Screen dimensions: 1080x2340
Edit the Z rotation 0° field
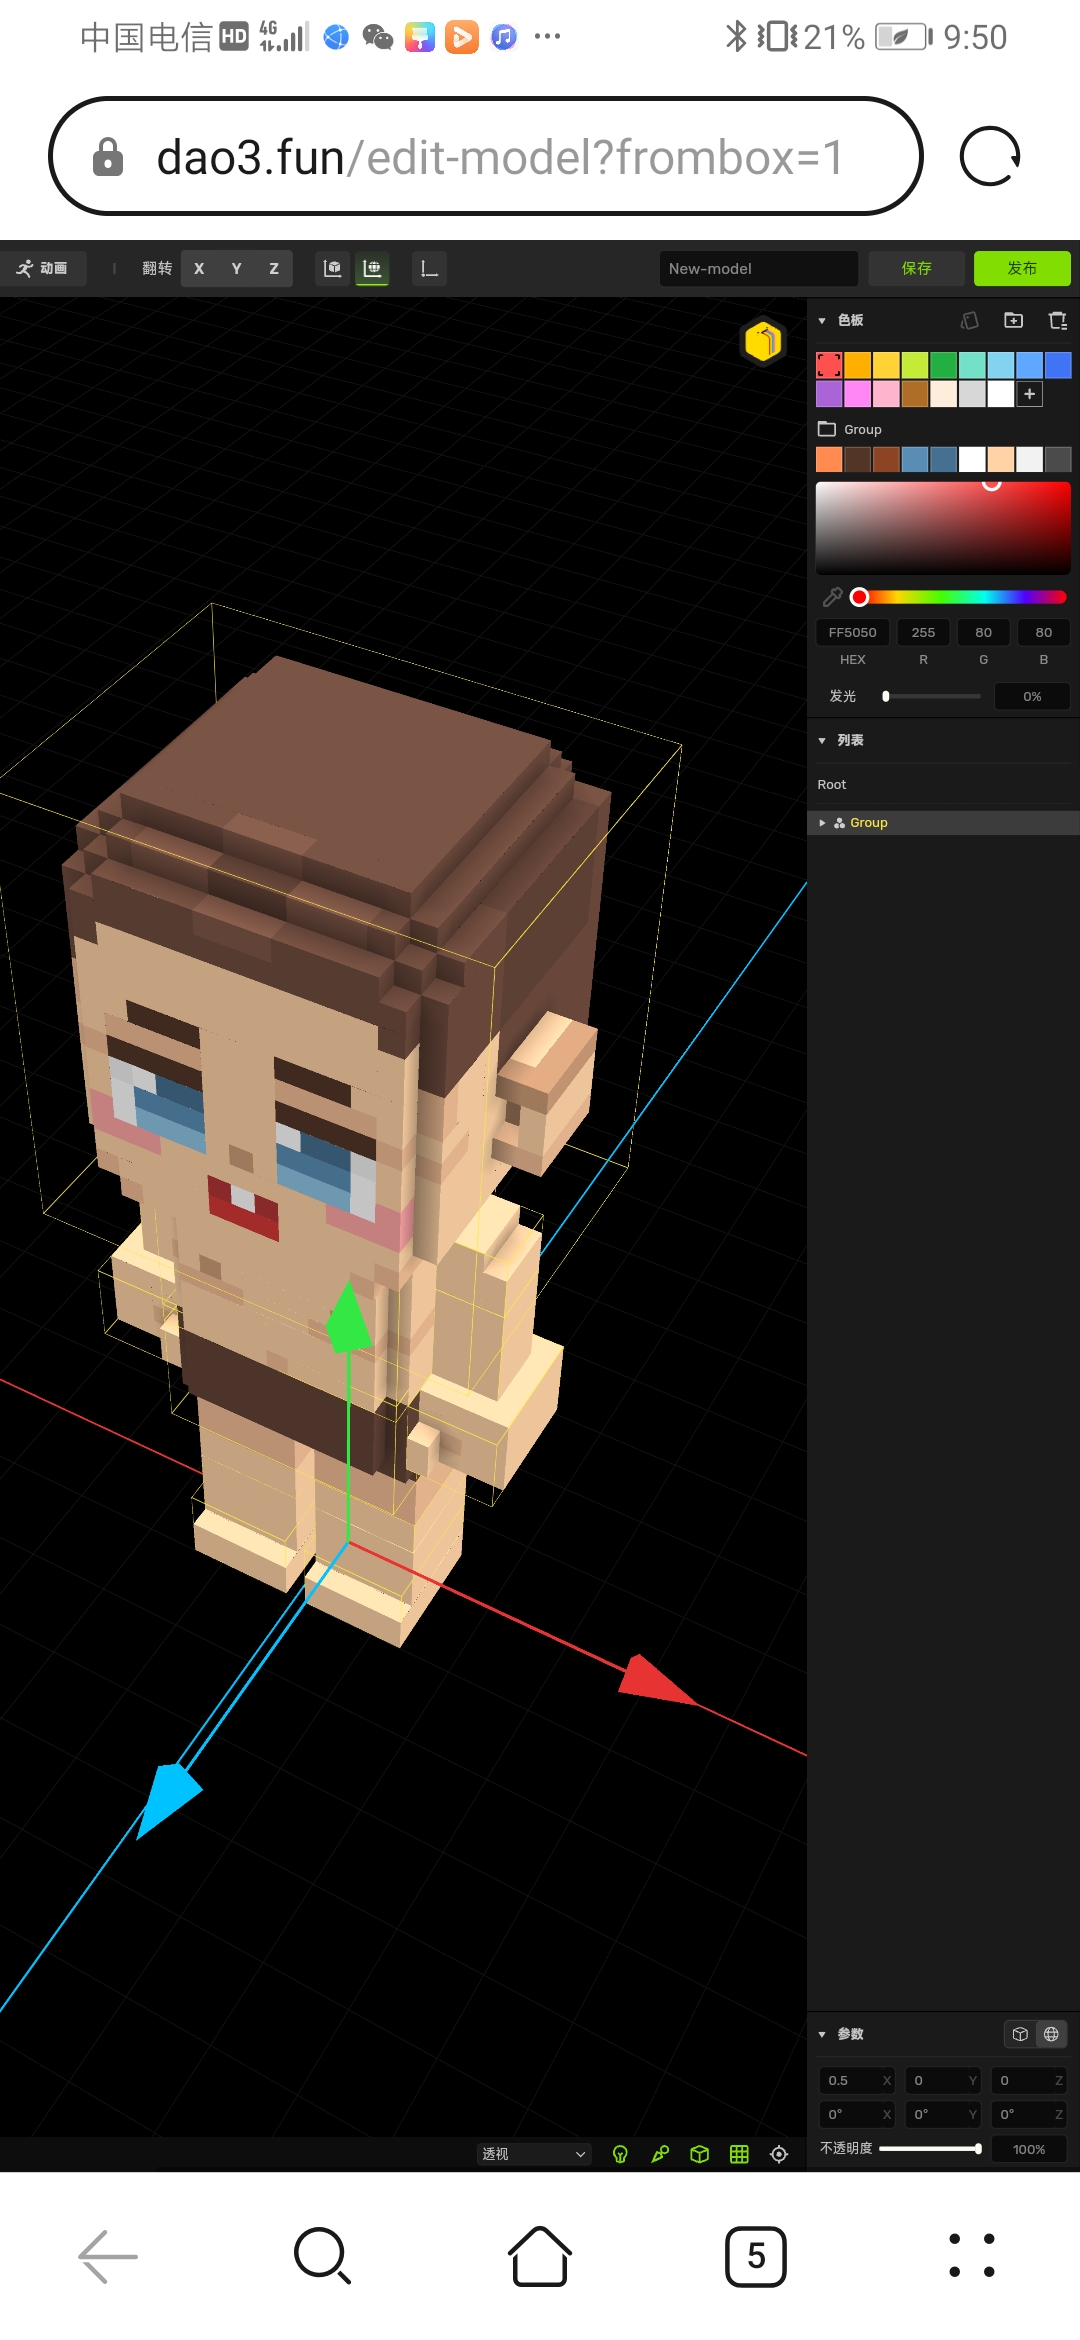click(x=1029, y=2115)
